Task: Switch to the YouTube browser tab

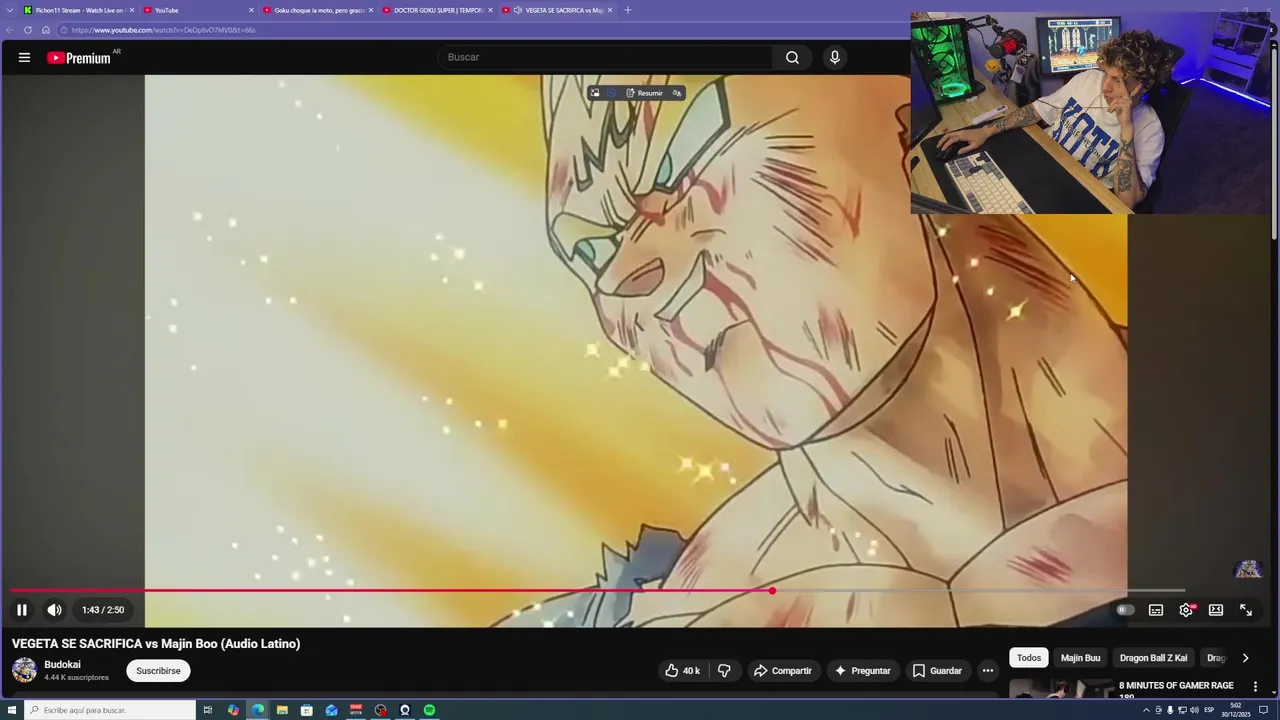Action: [197, 10]
